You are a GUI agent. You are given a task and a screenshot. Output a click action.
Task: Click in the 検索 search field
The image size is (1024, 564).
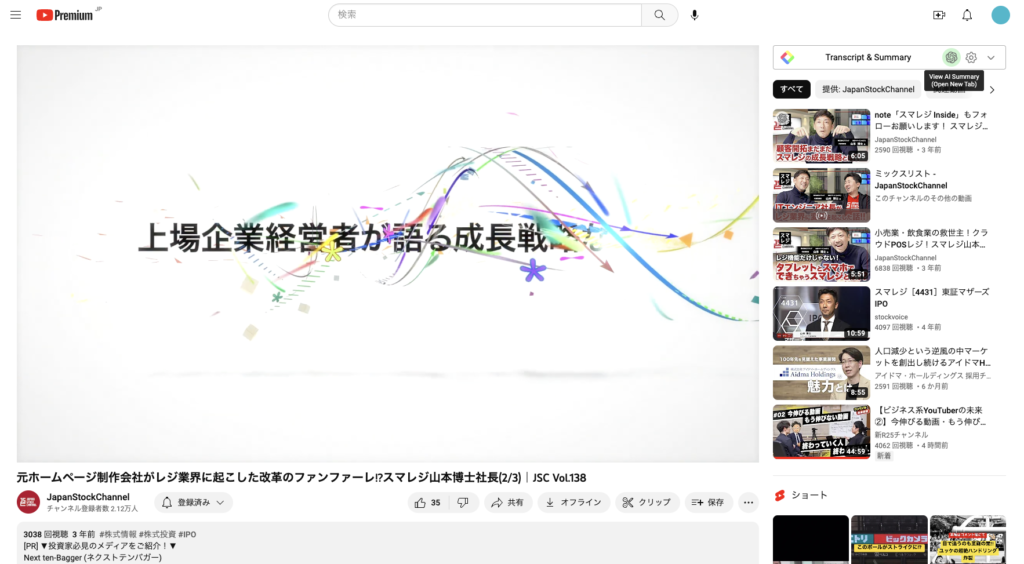485,15
